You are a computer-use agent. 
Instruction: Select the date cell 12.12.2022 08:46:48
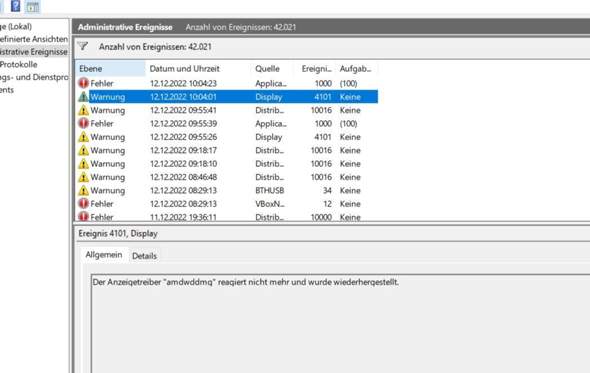183,177
